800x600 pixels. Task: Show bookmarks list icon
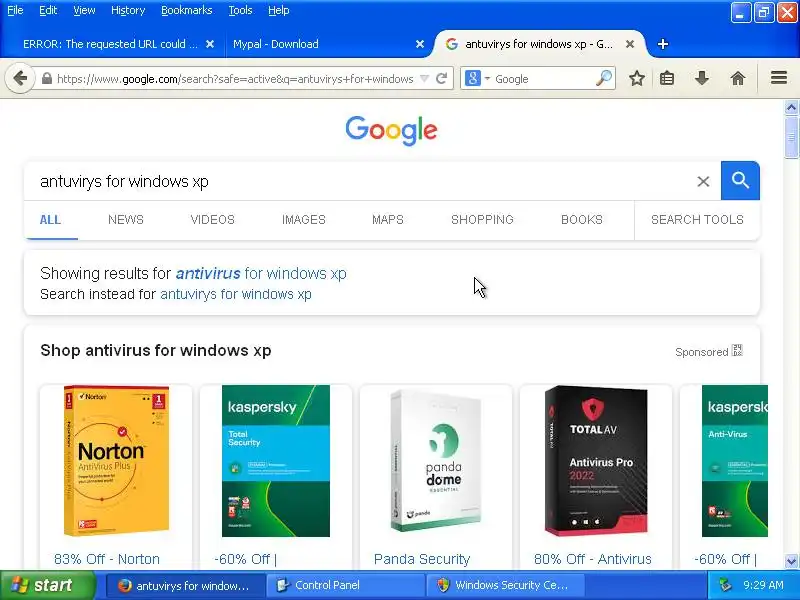pyautogui.click(x=667, y=79)
